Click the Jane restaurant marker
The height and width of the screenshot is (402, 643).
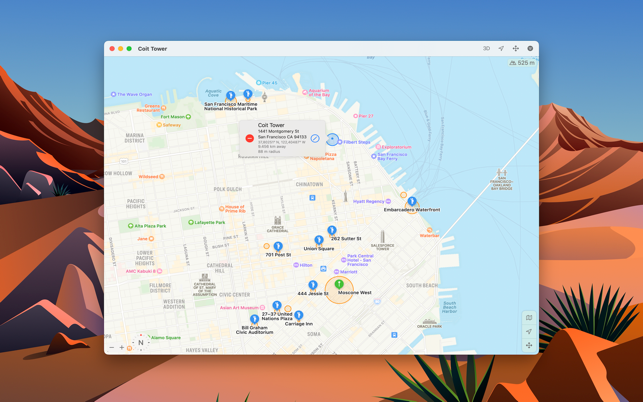[x=151, y=238]
